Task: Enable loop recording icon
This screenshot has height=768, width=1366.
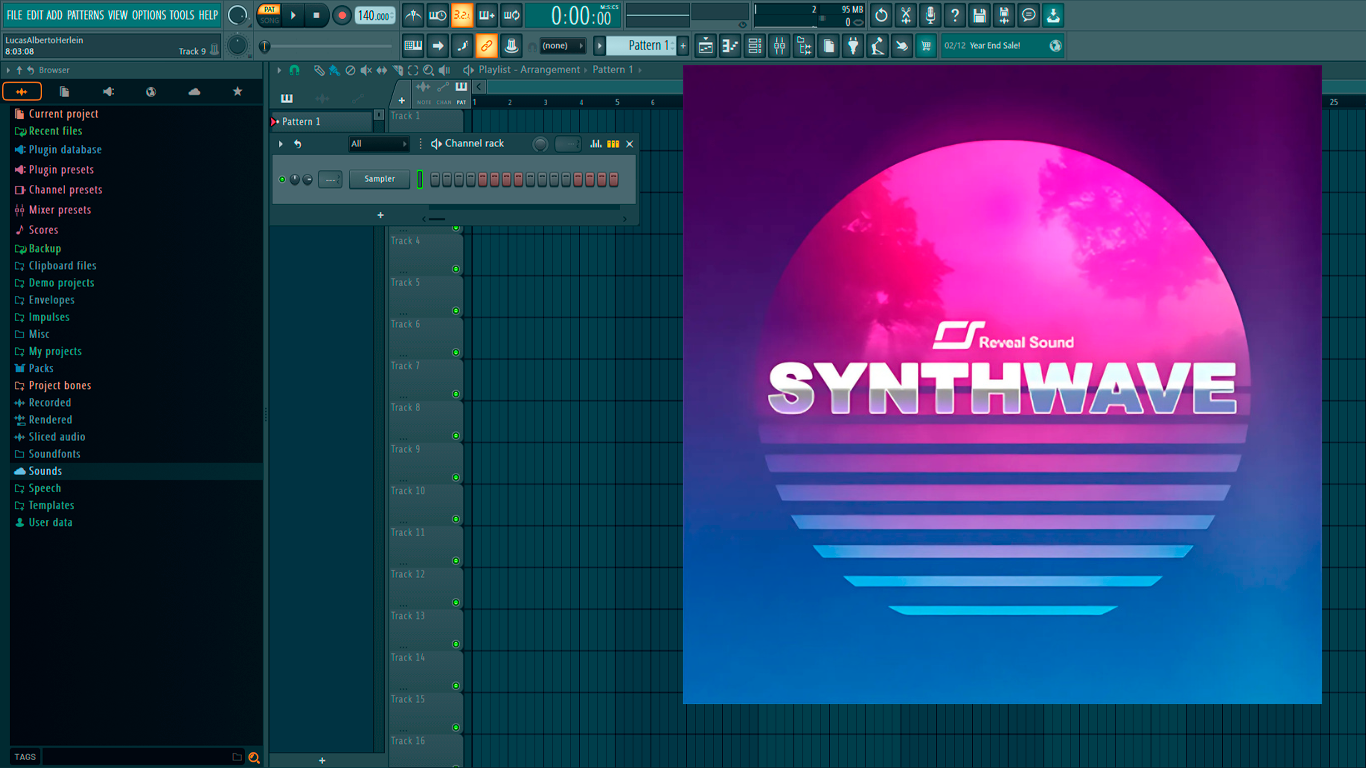Action: click(x=511, y=15)
